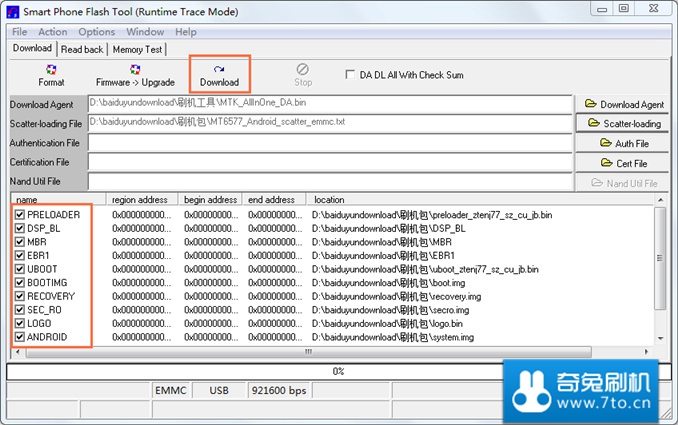
Task: Select the logo.bin location cell
Action: [387, 323]
